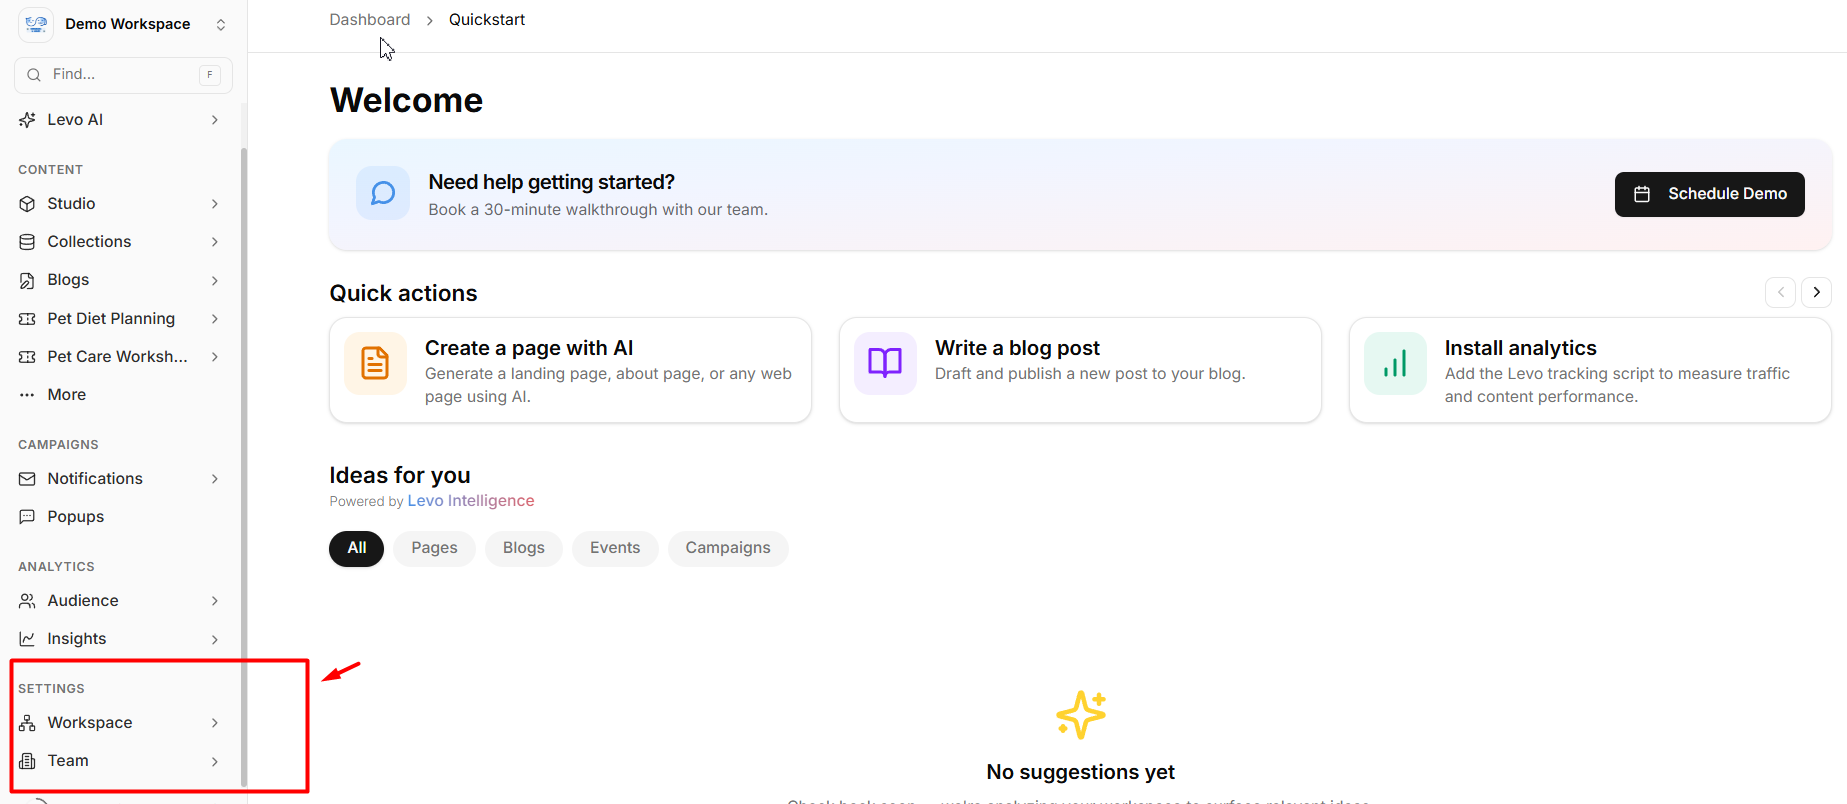Open the Levo Intelligence link
Screen dimensions: 1847x804
pos(470,501)
